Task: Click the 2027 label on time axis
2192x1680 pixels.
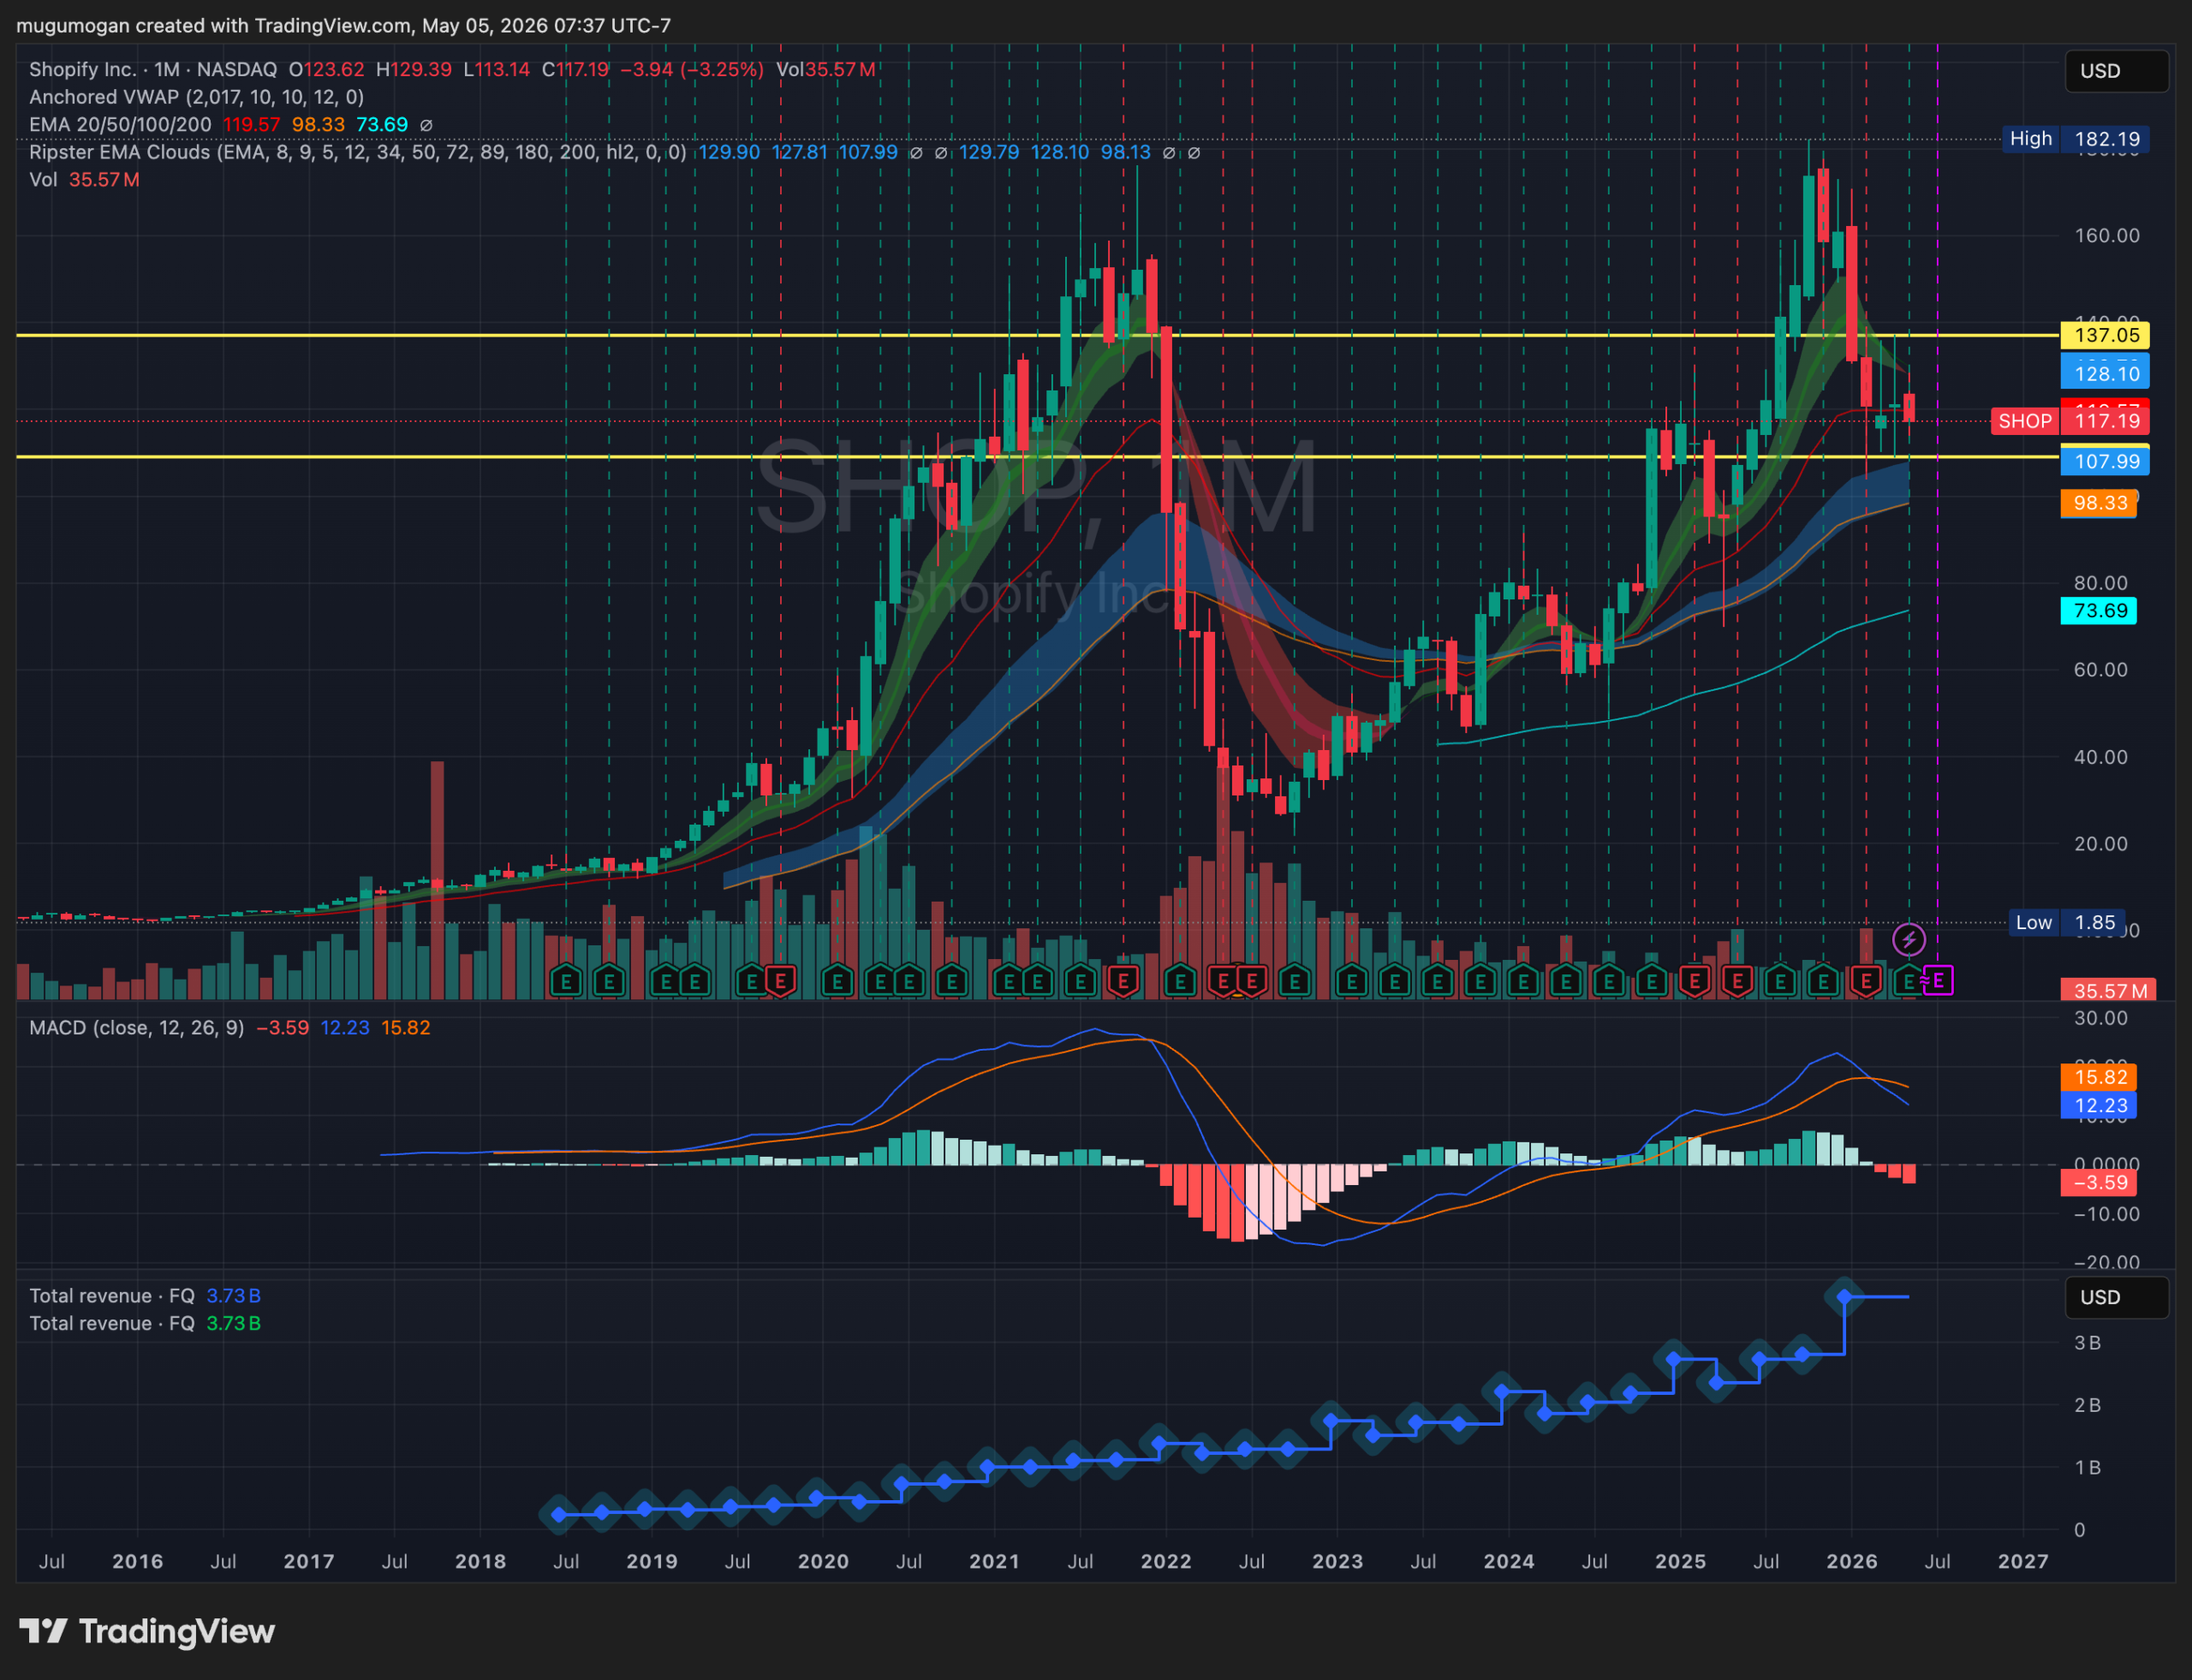Action: (2023, 1562)
